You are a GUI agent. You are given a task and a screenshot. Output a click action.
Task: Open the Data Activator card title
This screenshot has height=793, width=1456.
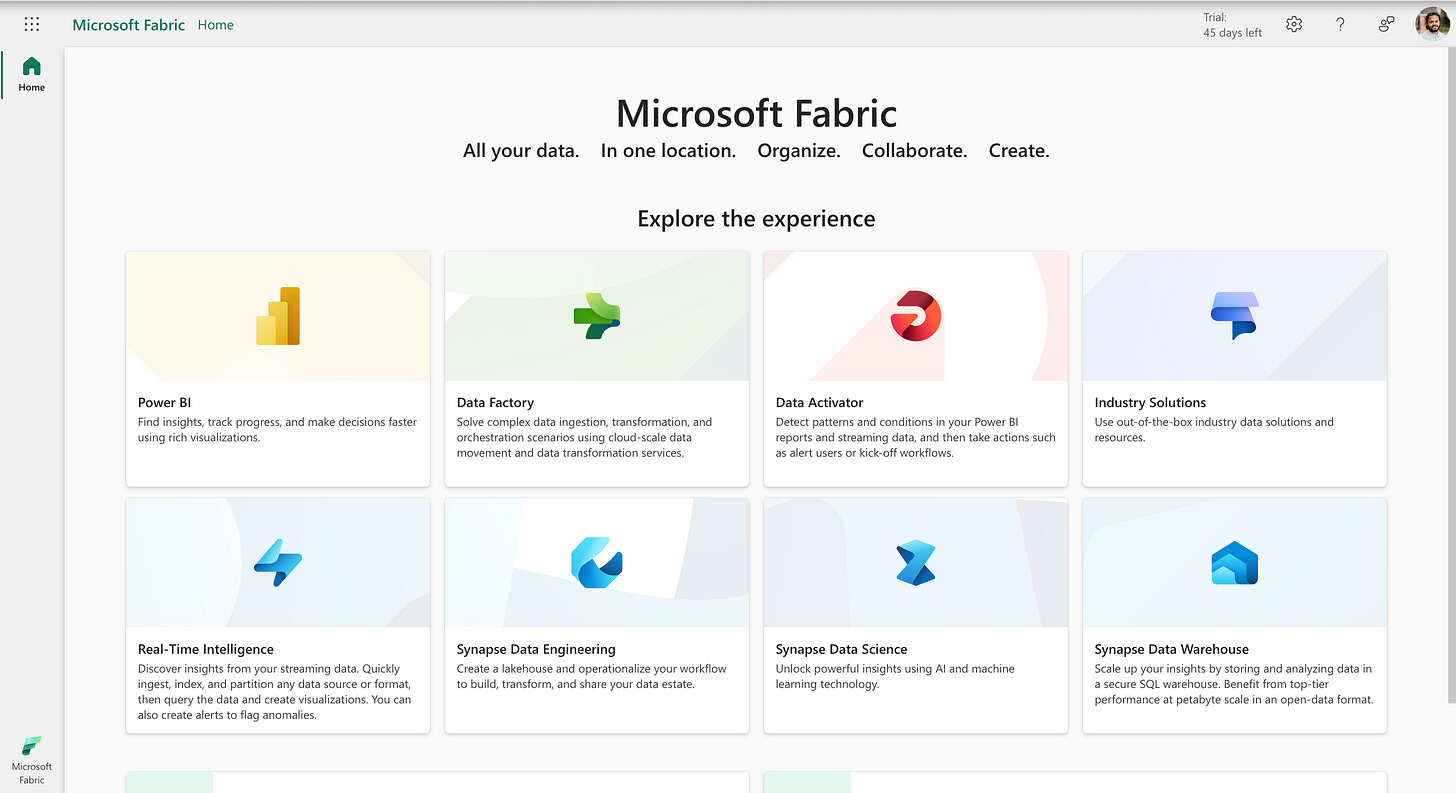click(x=819, y=402)
